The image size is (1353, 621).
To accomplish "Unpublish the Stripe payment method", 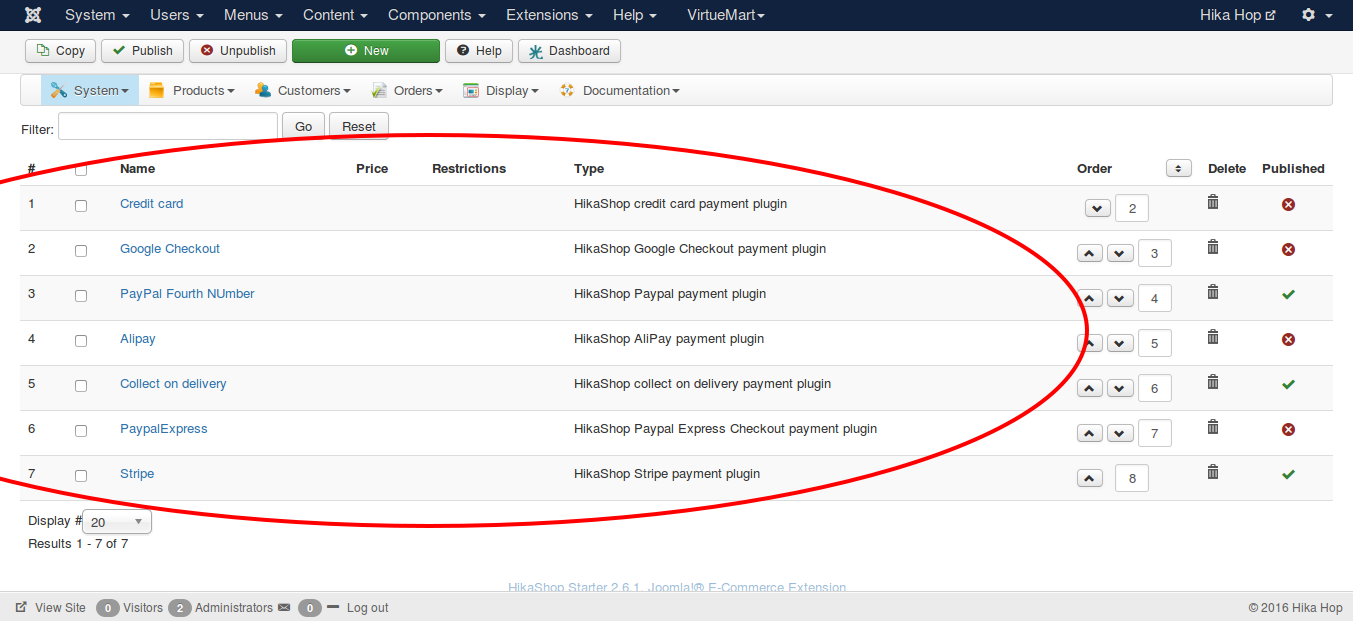I will pos(1288,474).
